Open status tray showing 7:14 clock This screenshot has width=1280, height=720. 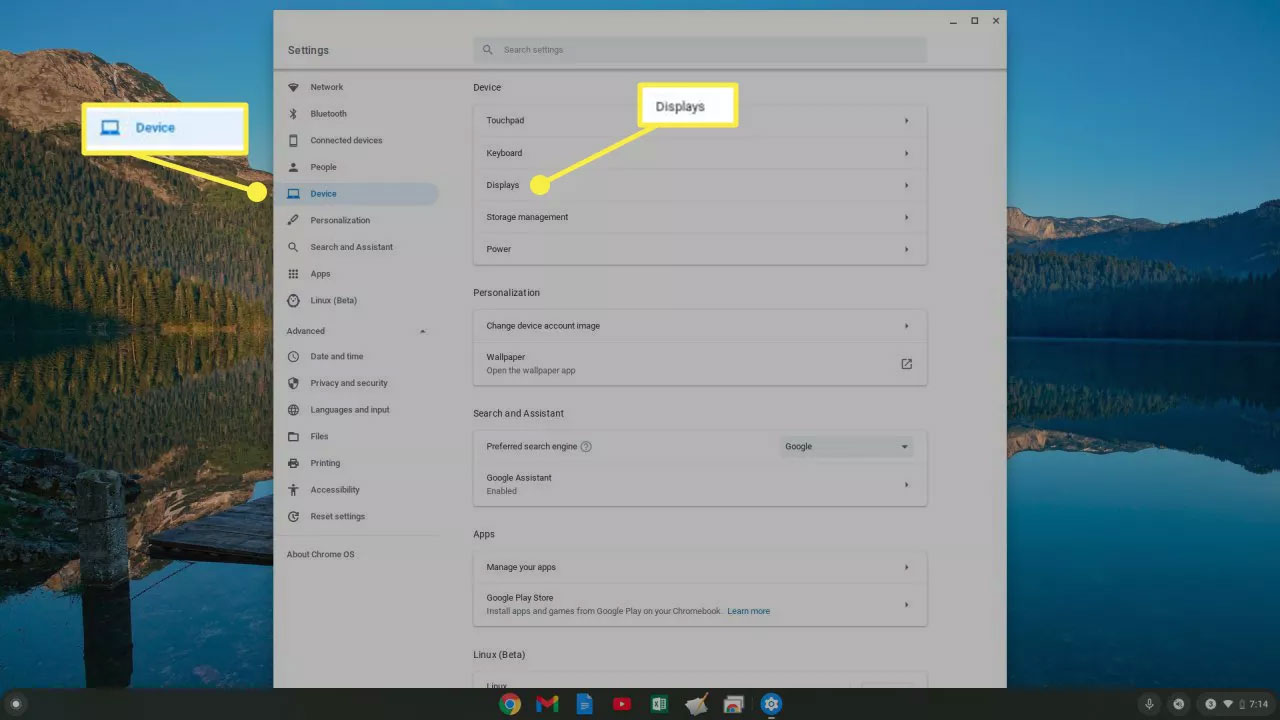1237,704
